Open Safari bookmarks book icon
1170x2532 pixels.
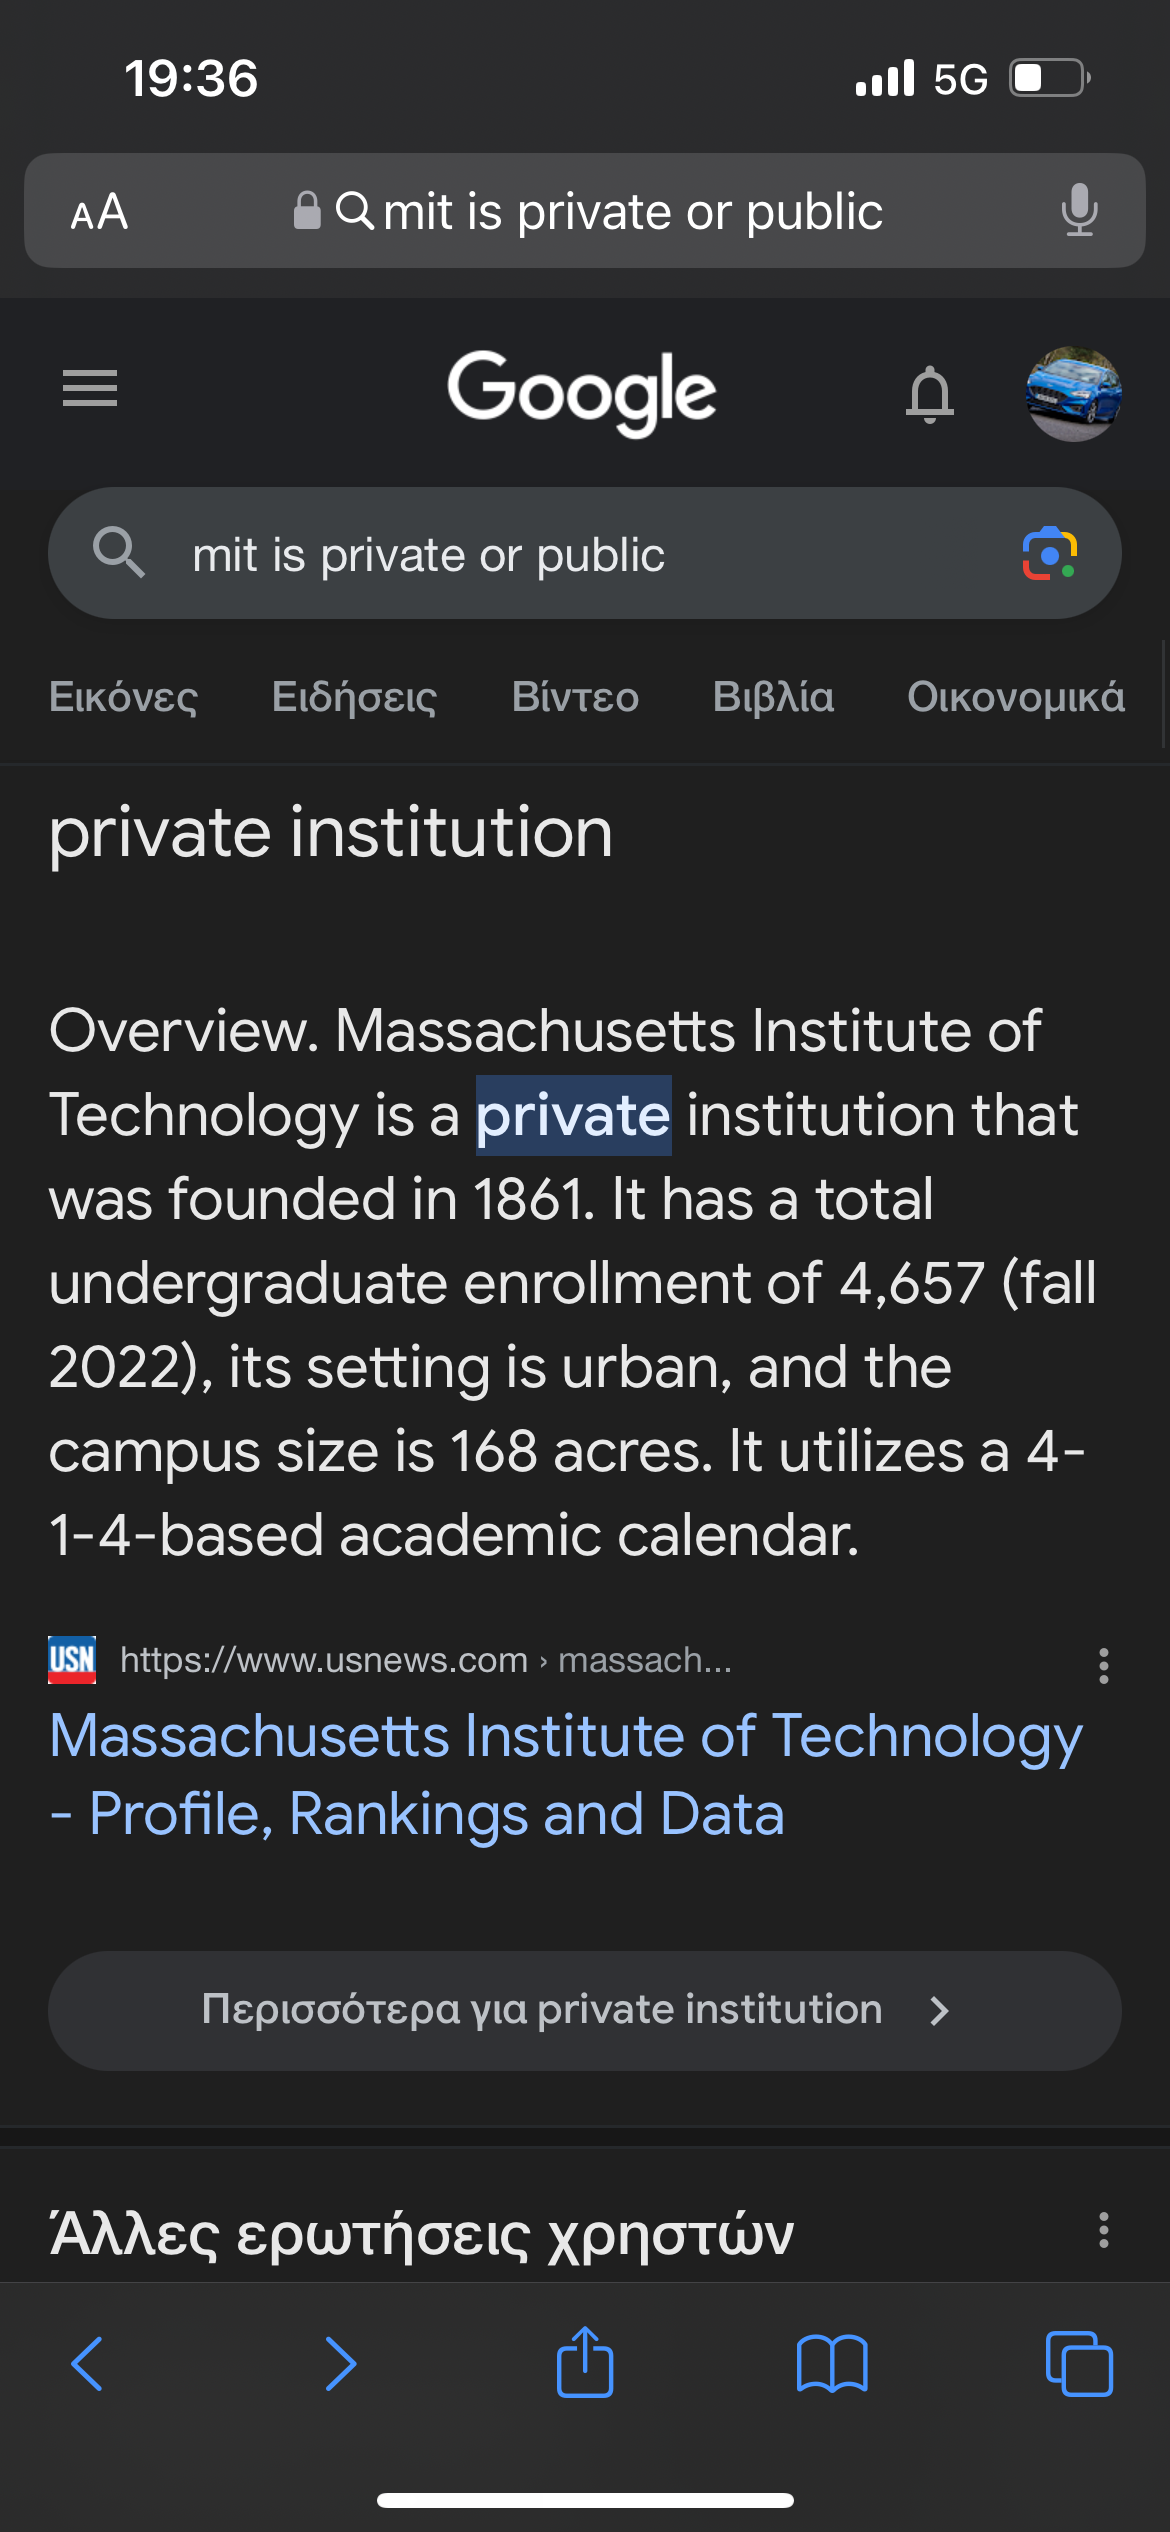tap(832, 2364)
